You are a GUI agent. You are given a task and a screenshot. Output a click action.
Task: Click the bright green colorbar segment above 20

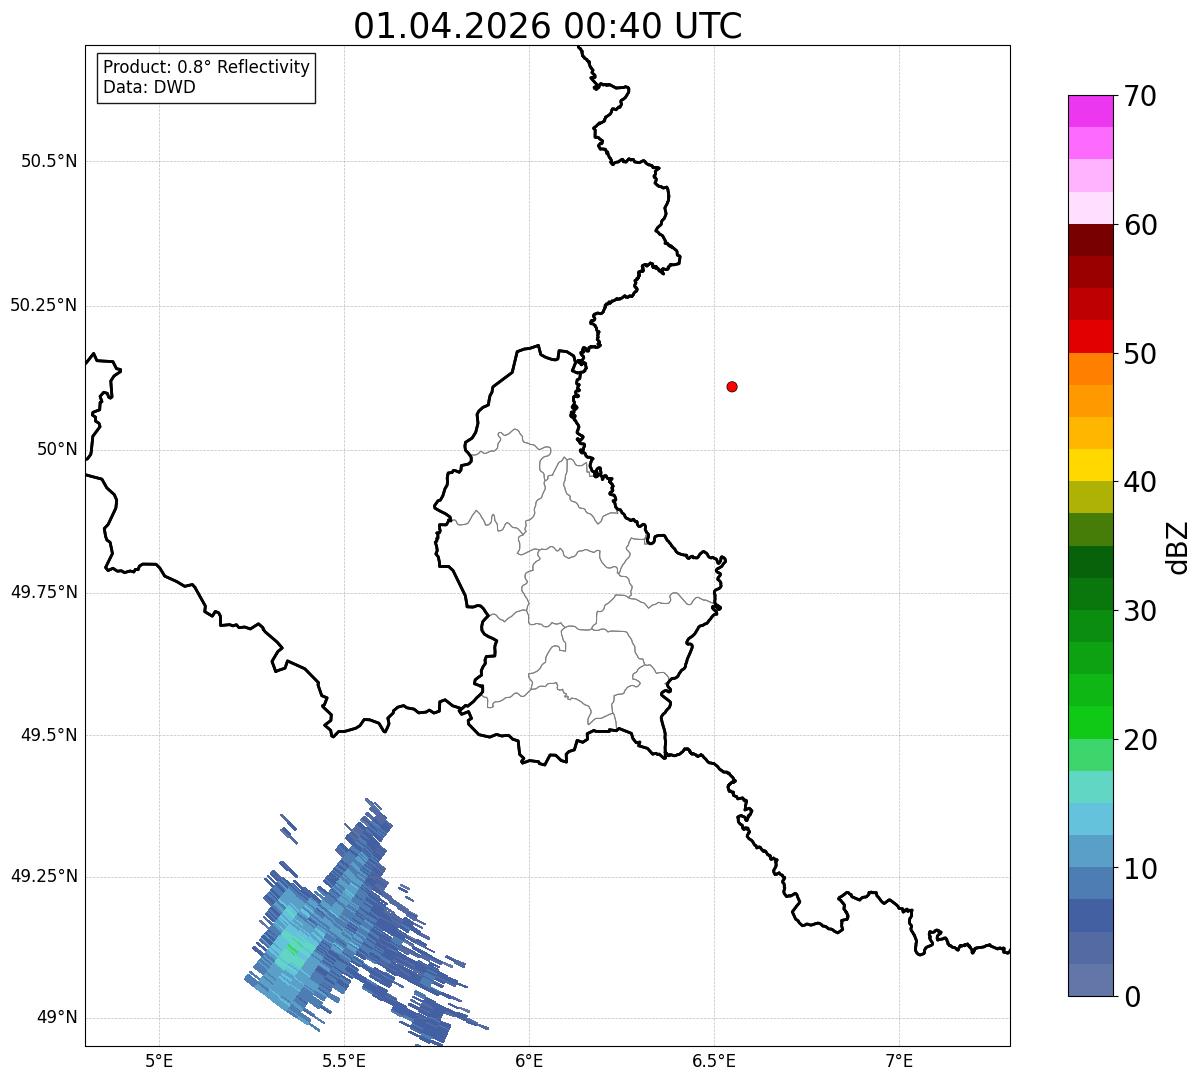coord(1090,722)
